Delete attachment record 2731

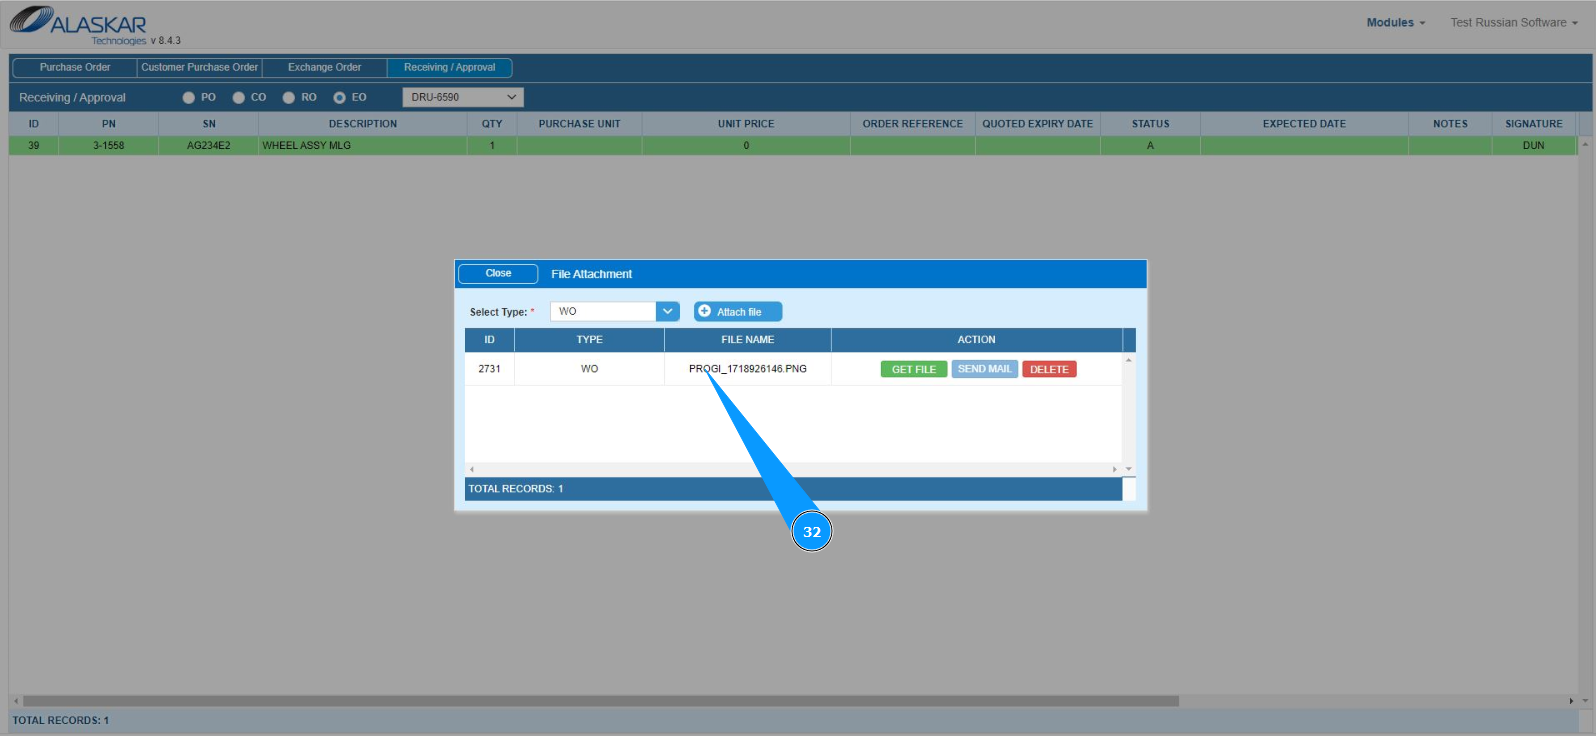[1049, 369]
